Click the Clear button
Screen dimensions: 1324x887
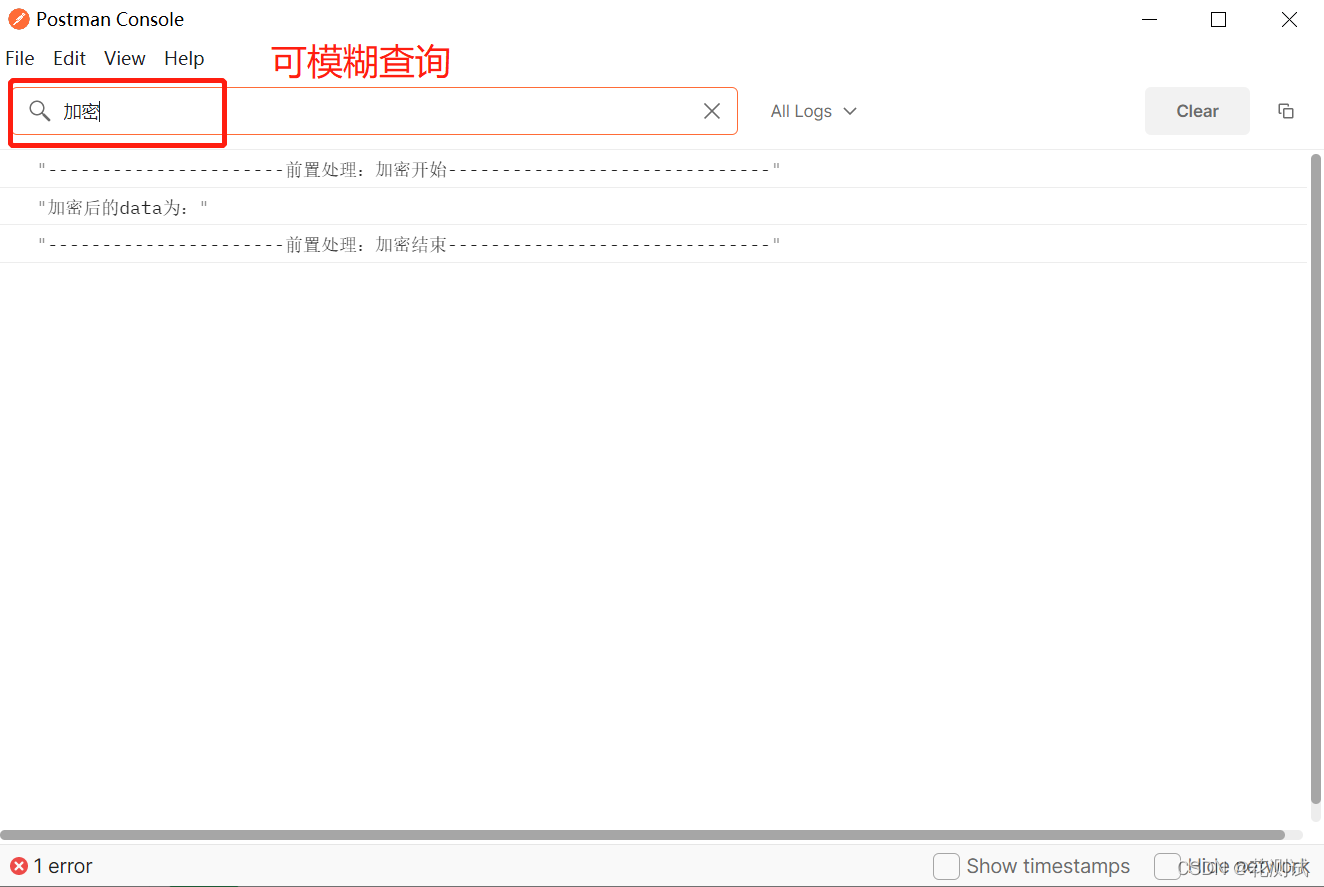click(x=1197, y=111)
